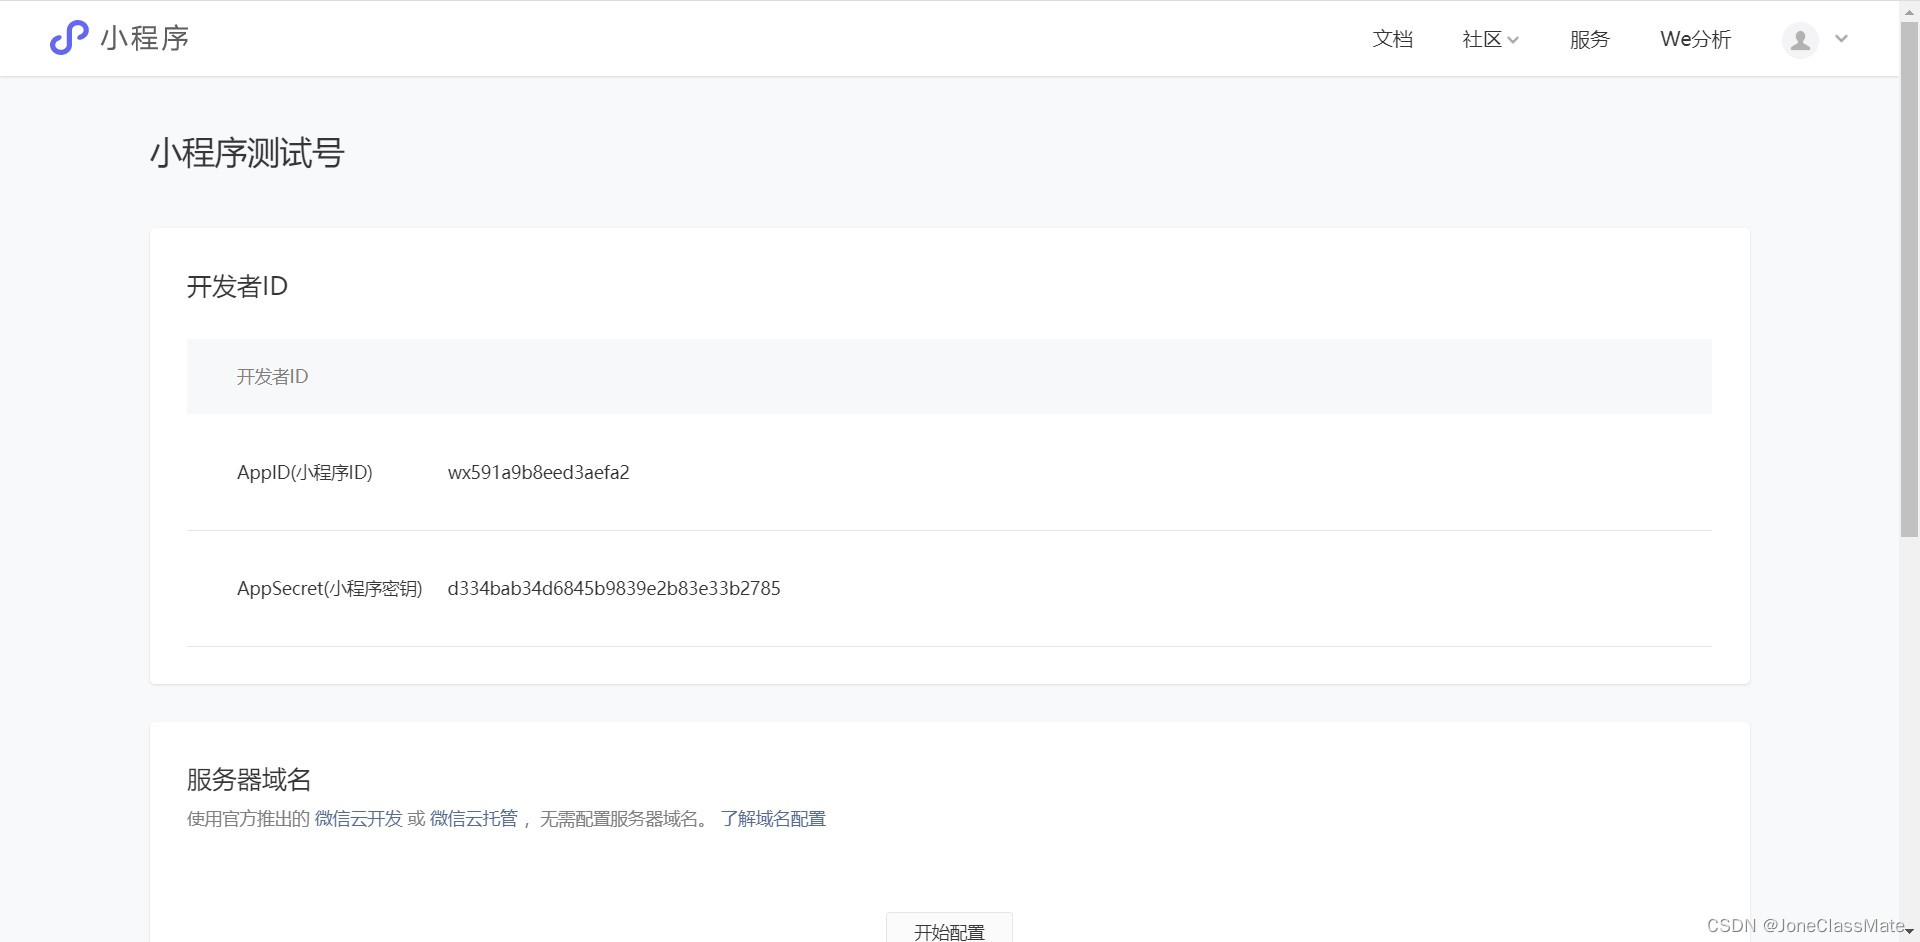Screen dimensions: 1920x942
Task: Click the AppID(小程序ID) label
Action: pyautogui.click(x=305, y=473)
